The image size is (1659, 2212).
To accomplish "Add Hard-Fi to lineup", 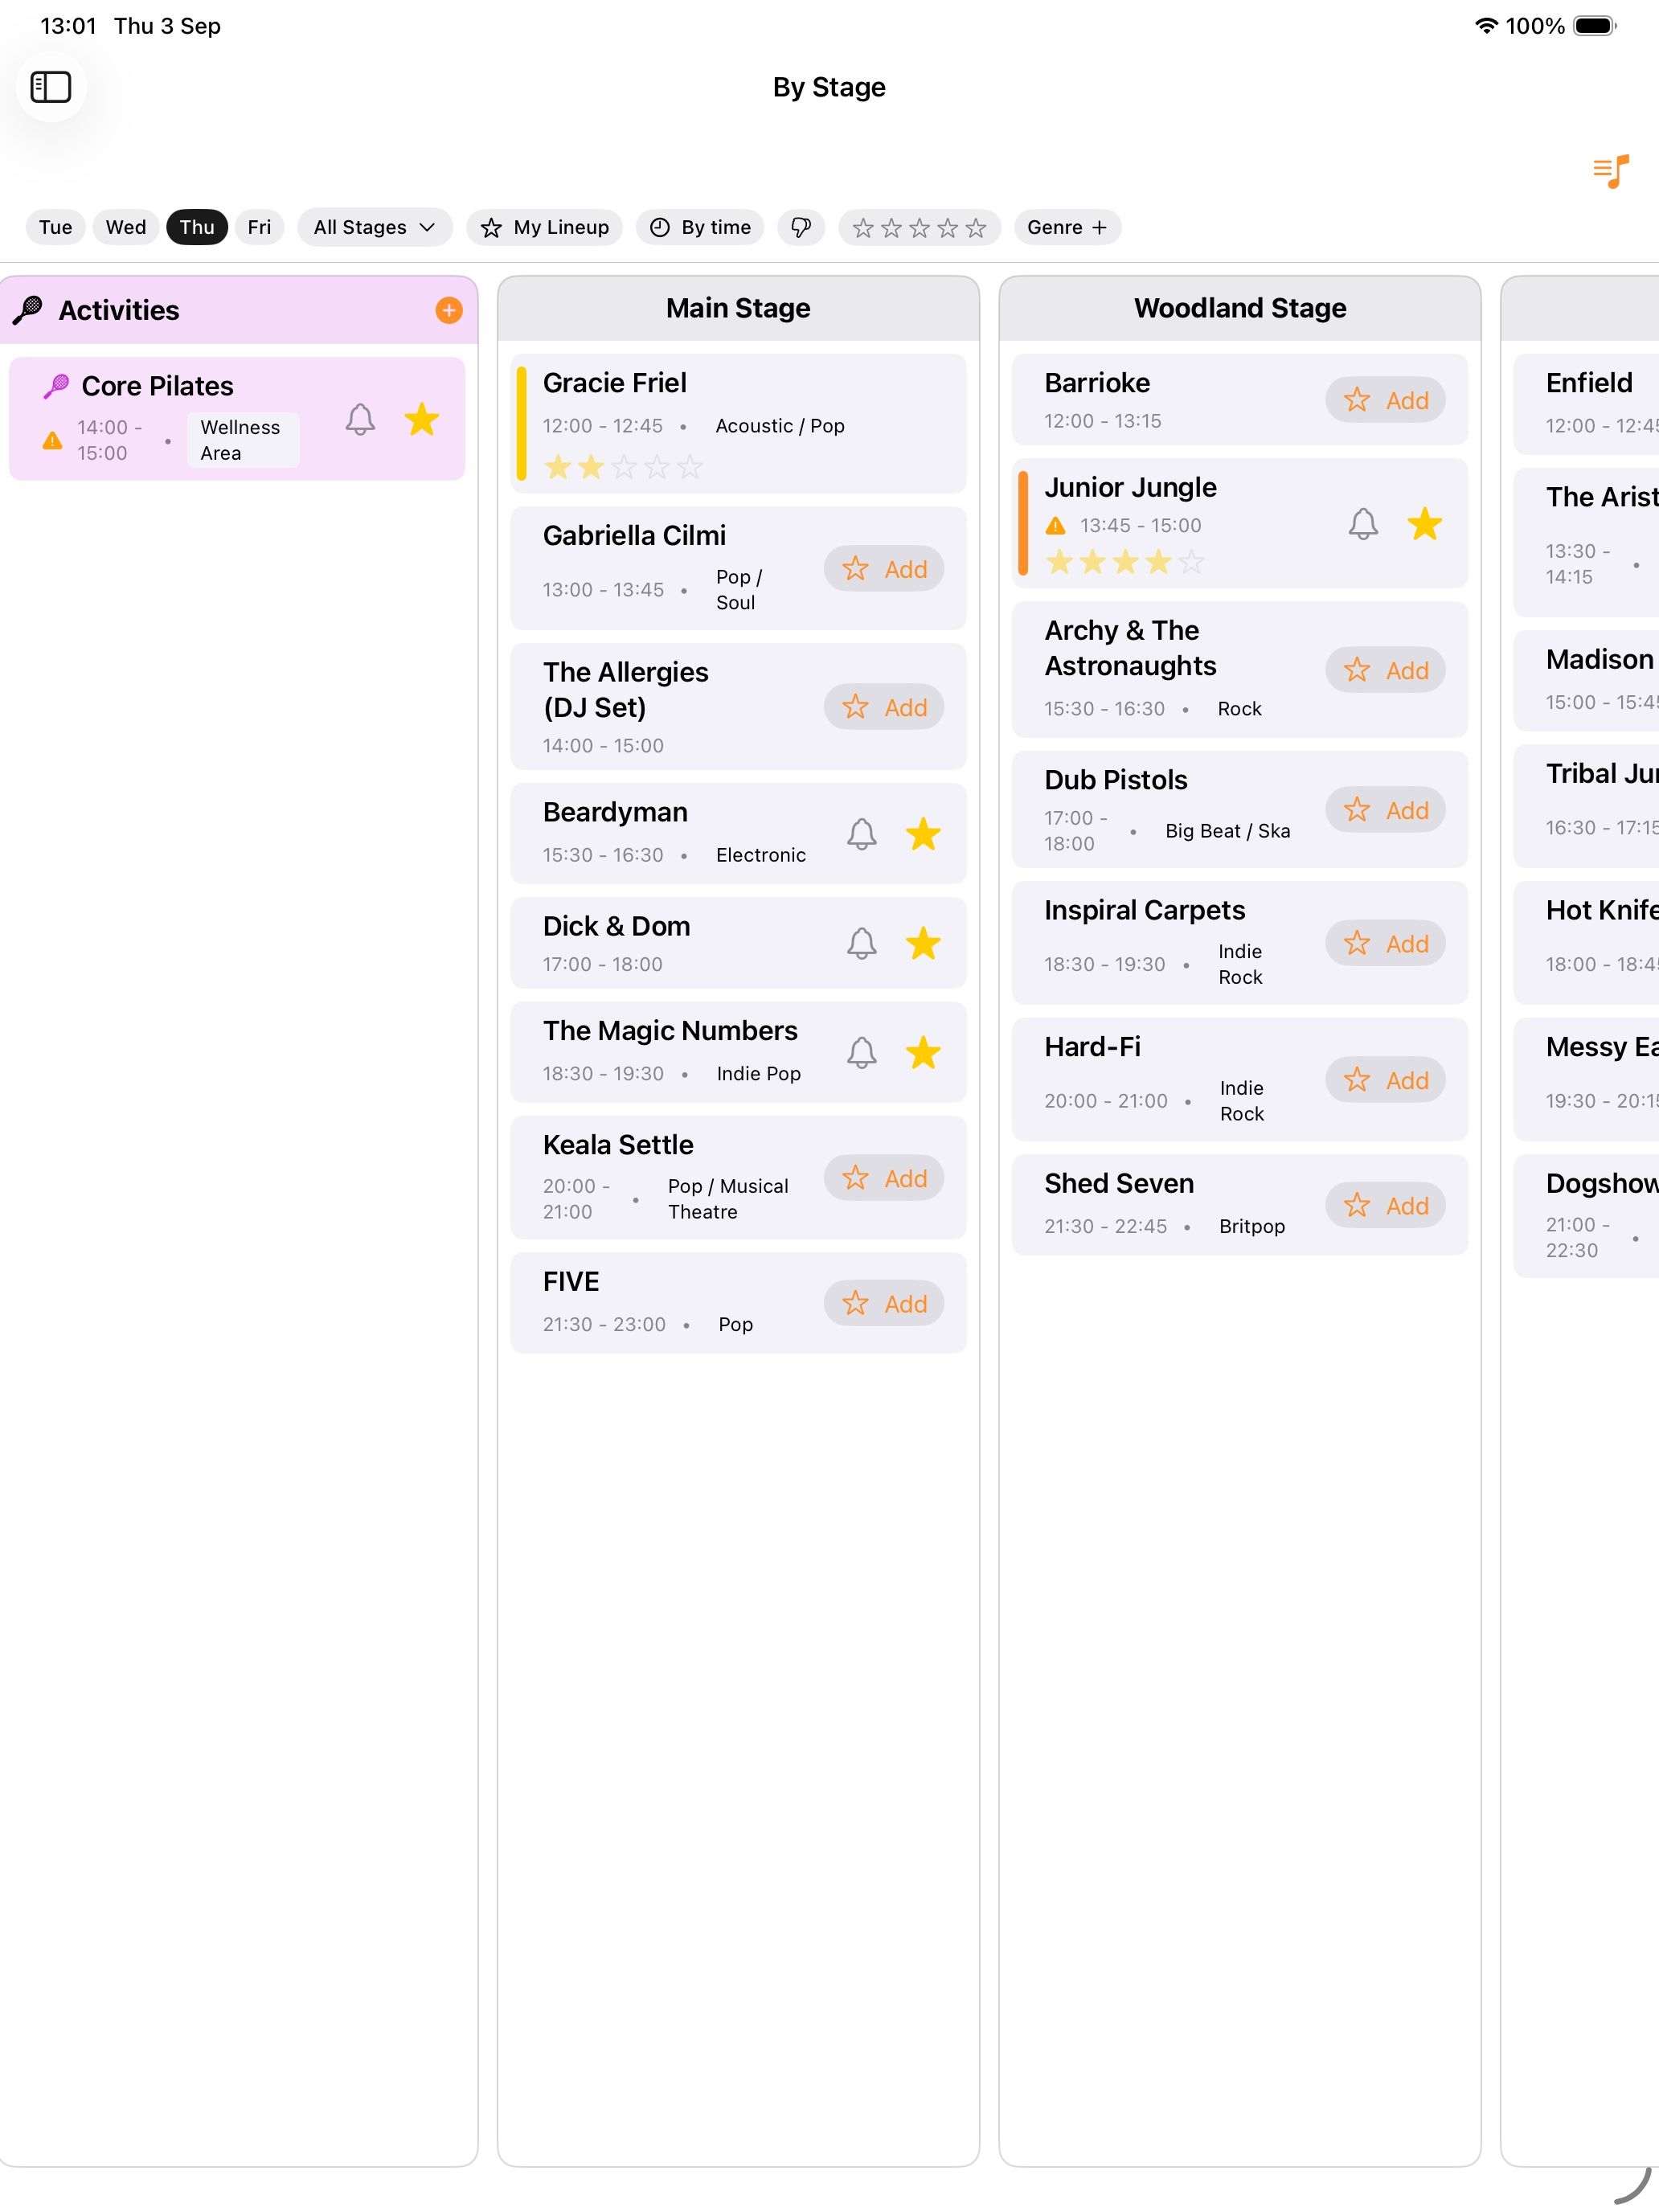I will click(1386, 1080).
